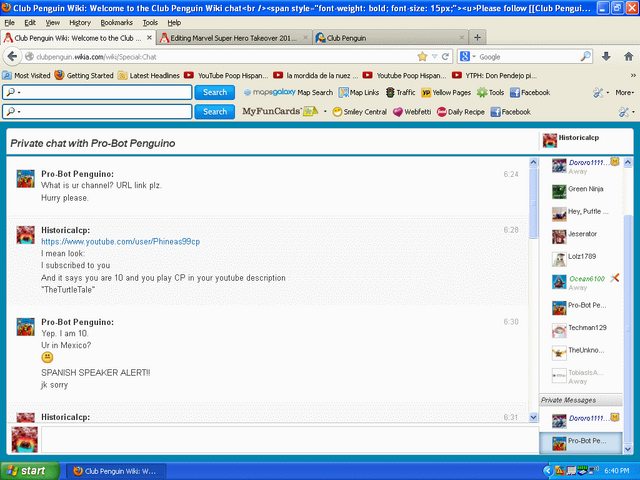Click the Windows start button
Screen dimensions: 640x480
coord(29,471)
